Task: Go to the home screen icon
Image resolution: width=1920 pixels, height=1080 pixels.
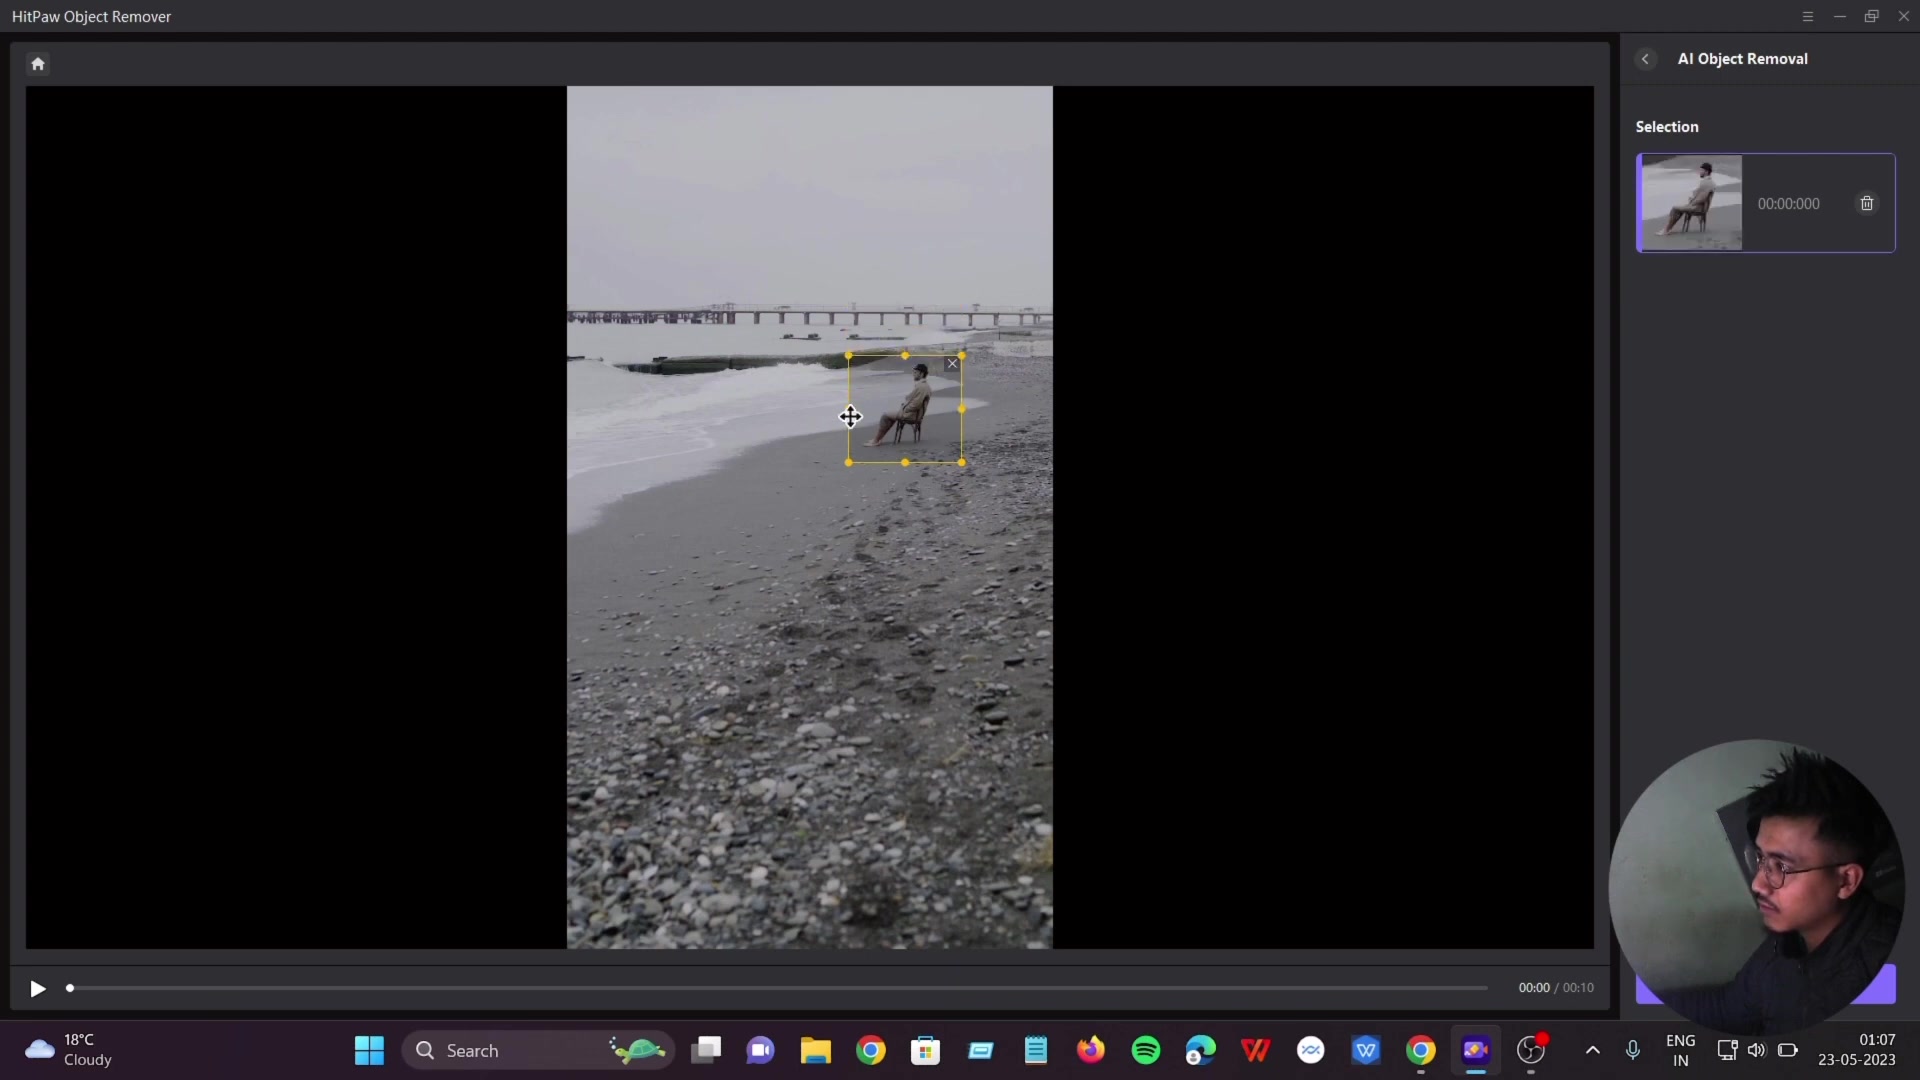Action: tap(38, 64)
